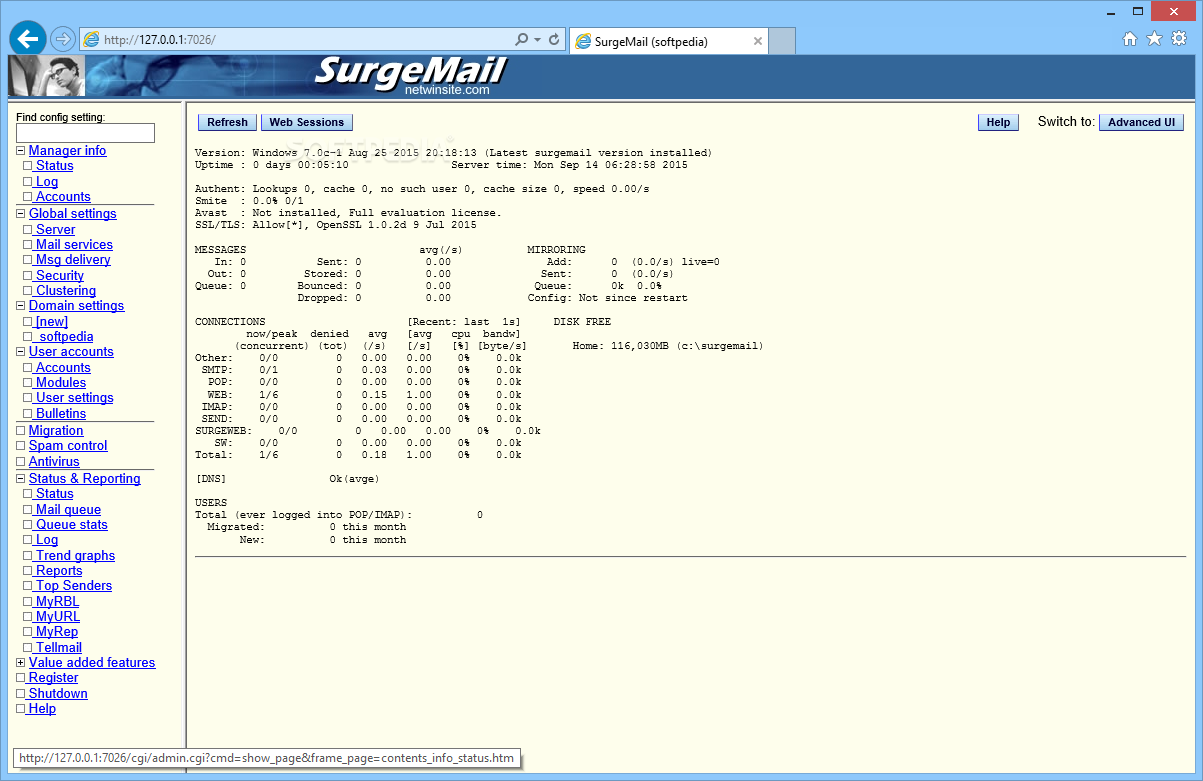Open the User accounts link
The height and width of the screenshot is (781, 1203).
[71, 352]
